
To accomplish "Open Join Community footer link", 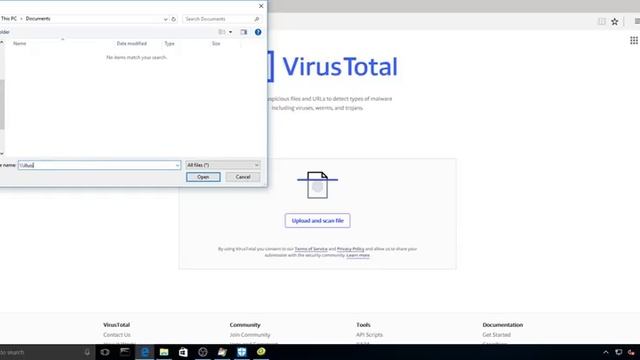I will tap(250, 335).
